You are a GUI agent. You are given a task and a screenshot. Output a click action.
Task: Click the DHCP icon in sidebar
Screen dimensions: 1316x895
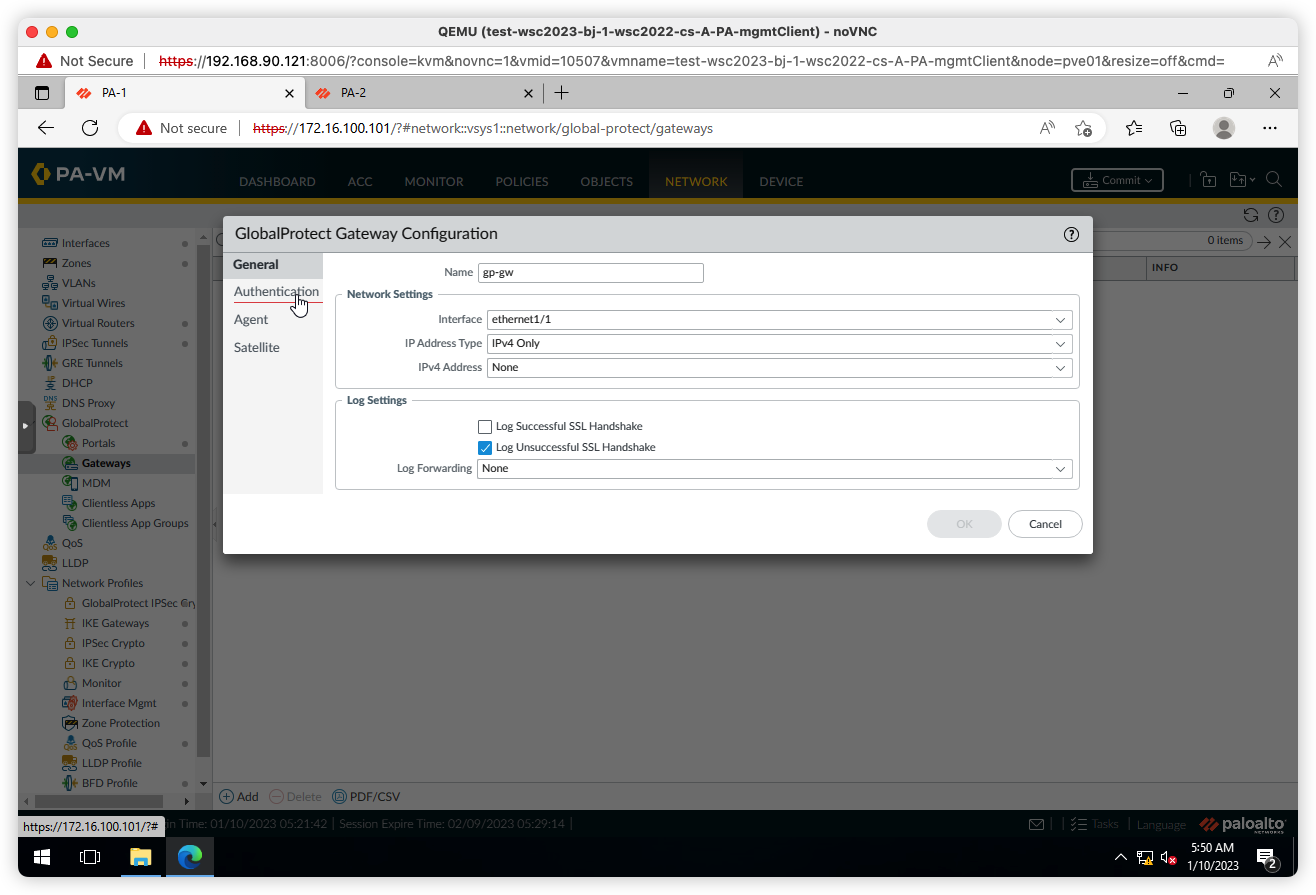point(50,383)
